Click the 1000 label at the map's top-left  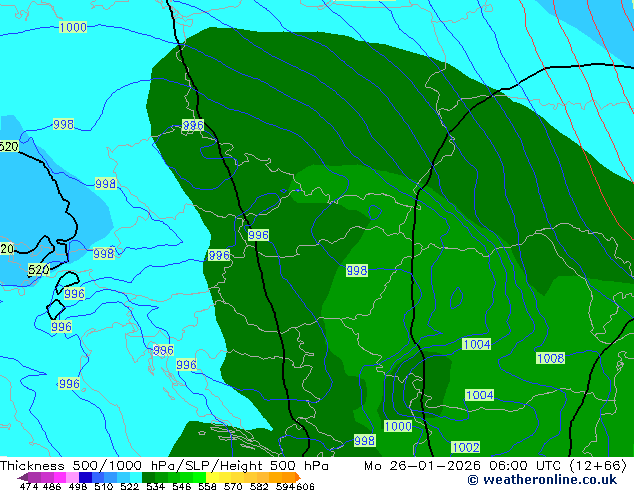pyautogui.click(x=73, y=27)
